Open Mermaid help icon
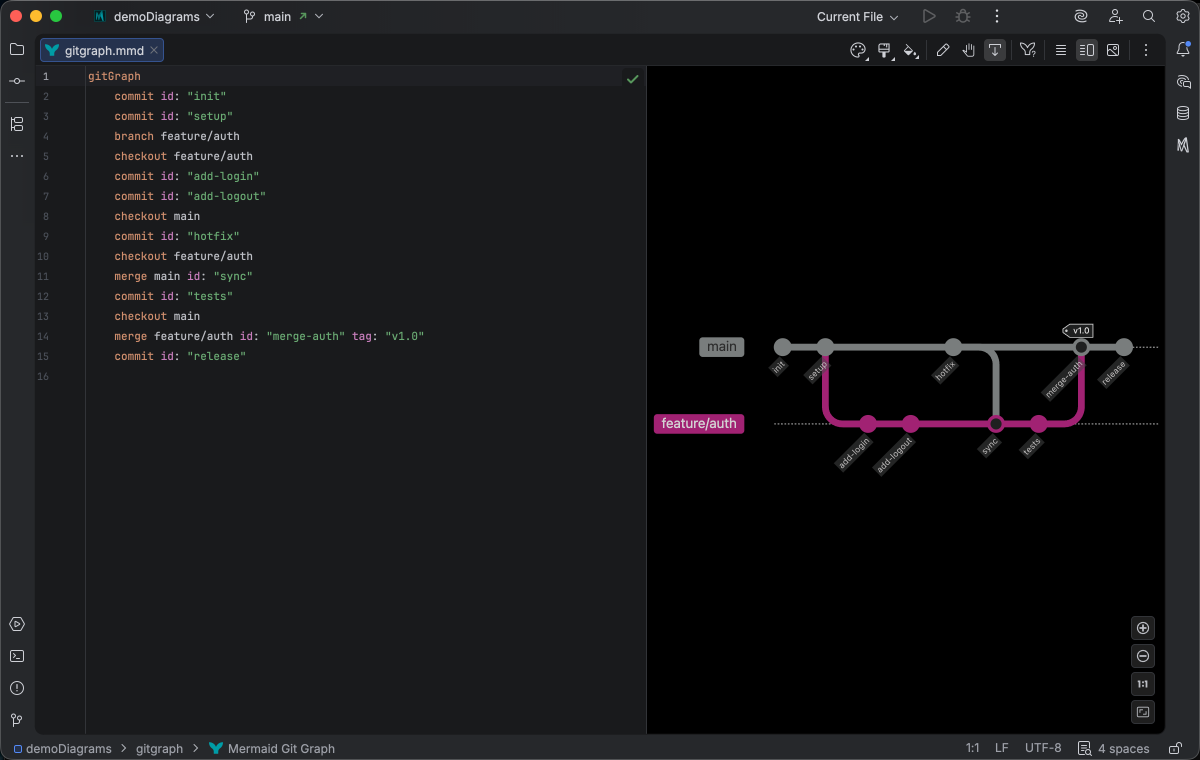Viewport: 1200px width, 760px height. pyautogui.click(x=1027, y=50)
